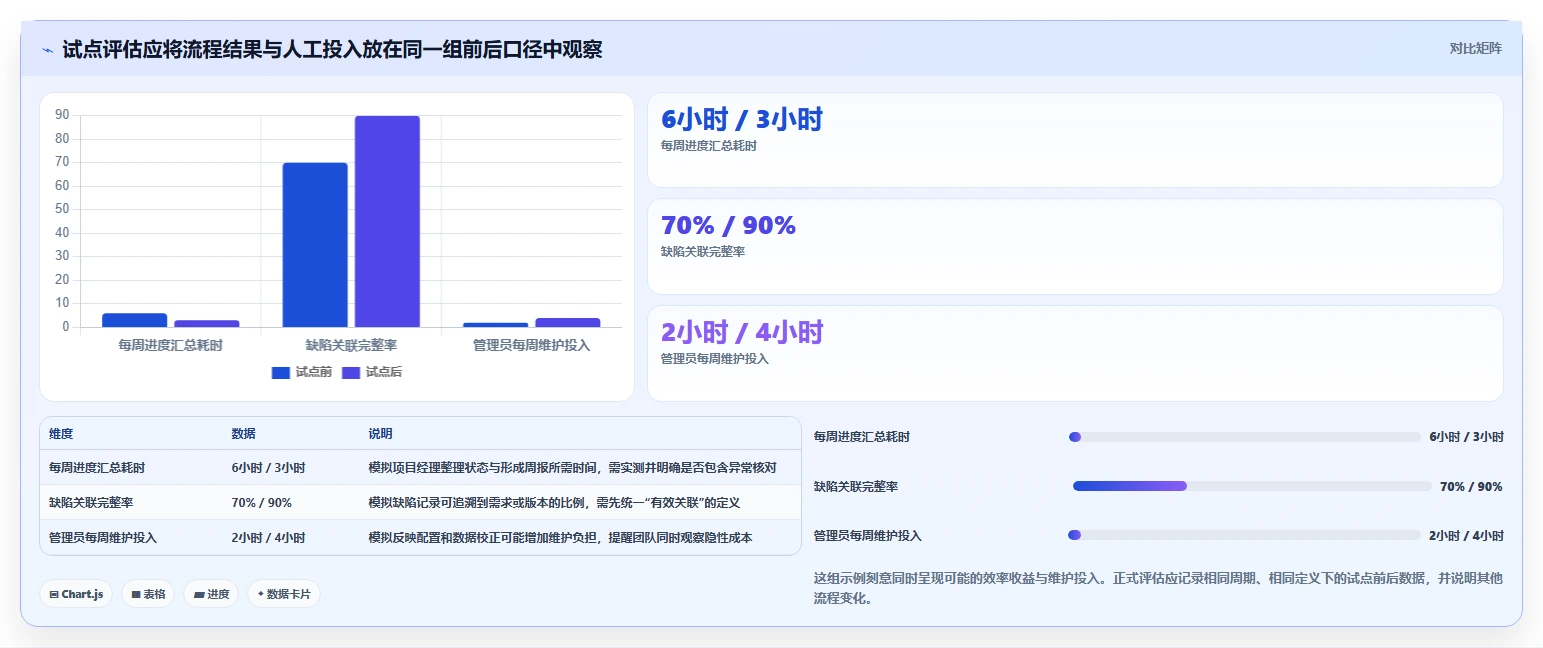Click the lightning icon beside the header title
The width and height of the screenshot is (1543, 648).
click(x=47, y=50)
